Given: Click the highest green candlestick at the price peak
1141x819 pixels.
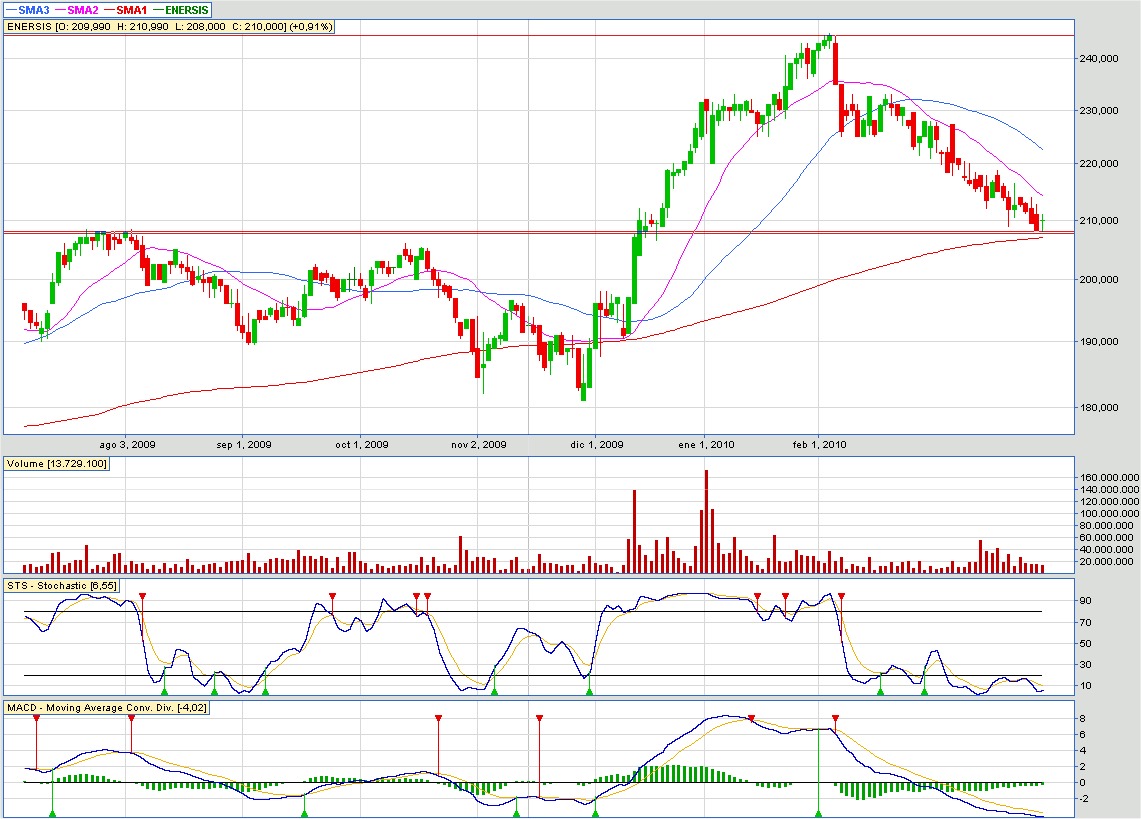Looking at the screenshot, I should pyautogui.click(x=828, y=40).
